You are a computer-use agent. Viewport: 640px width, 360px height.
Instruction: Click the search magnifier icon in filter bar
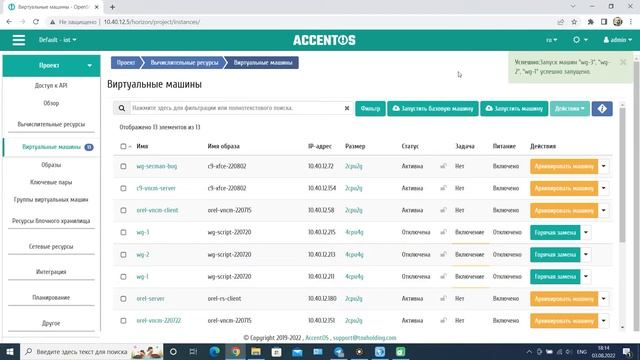(x=122, y=108)
